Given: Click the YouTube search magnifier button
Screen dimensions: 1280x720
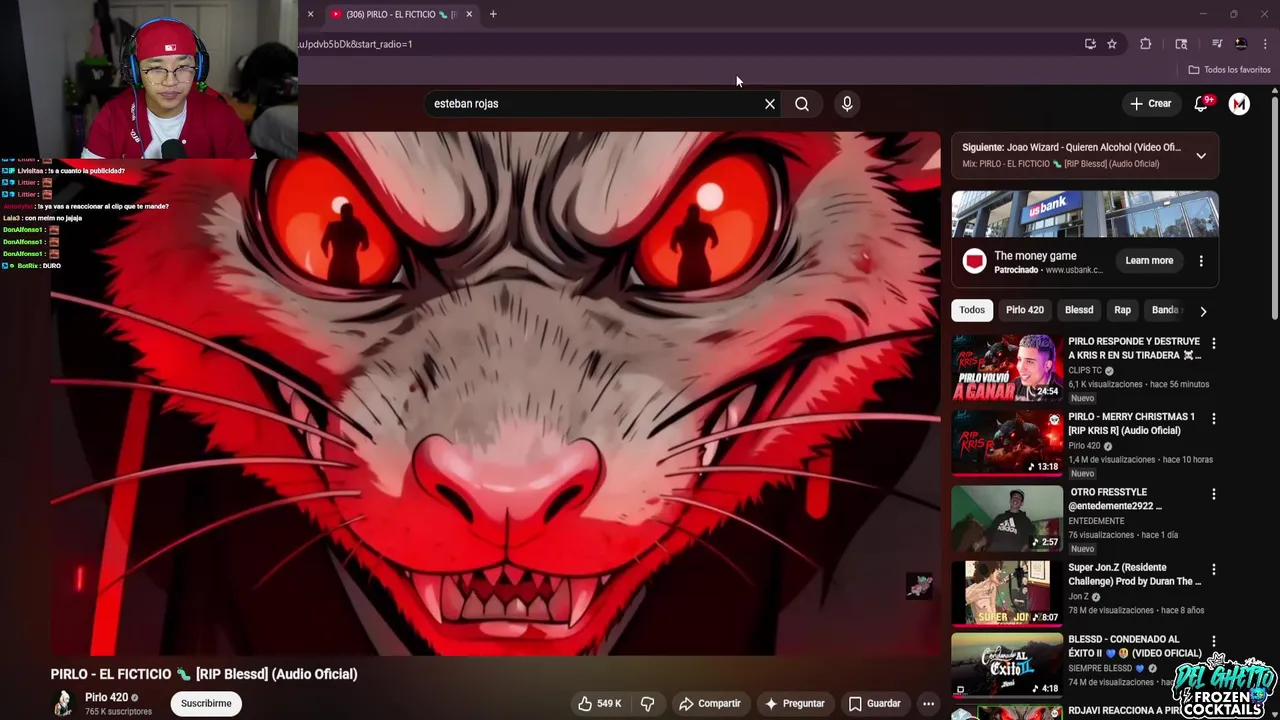Looking at the screenshot, I should 802,104.
